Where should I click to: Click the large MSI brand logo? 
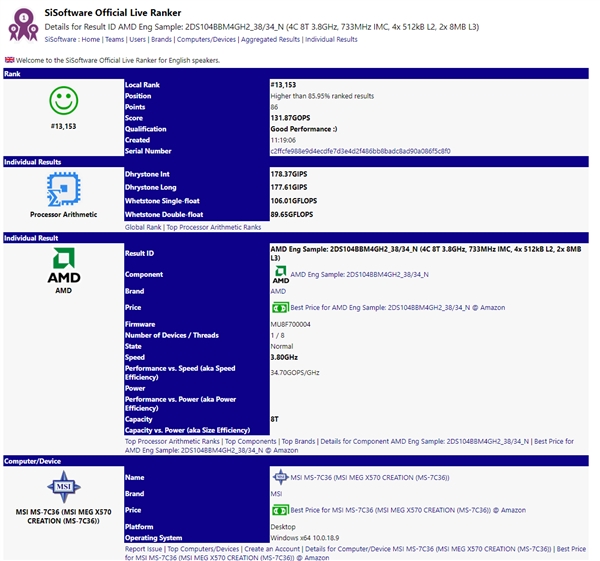click(x=63, y=489)
